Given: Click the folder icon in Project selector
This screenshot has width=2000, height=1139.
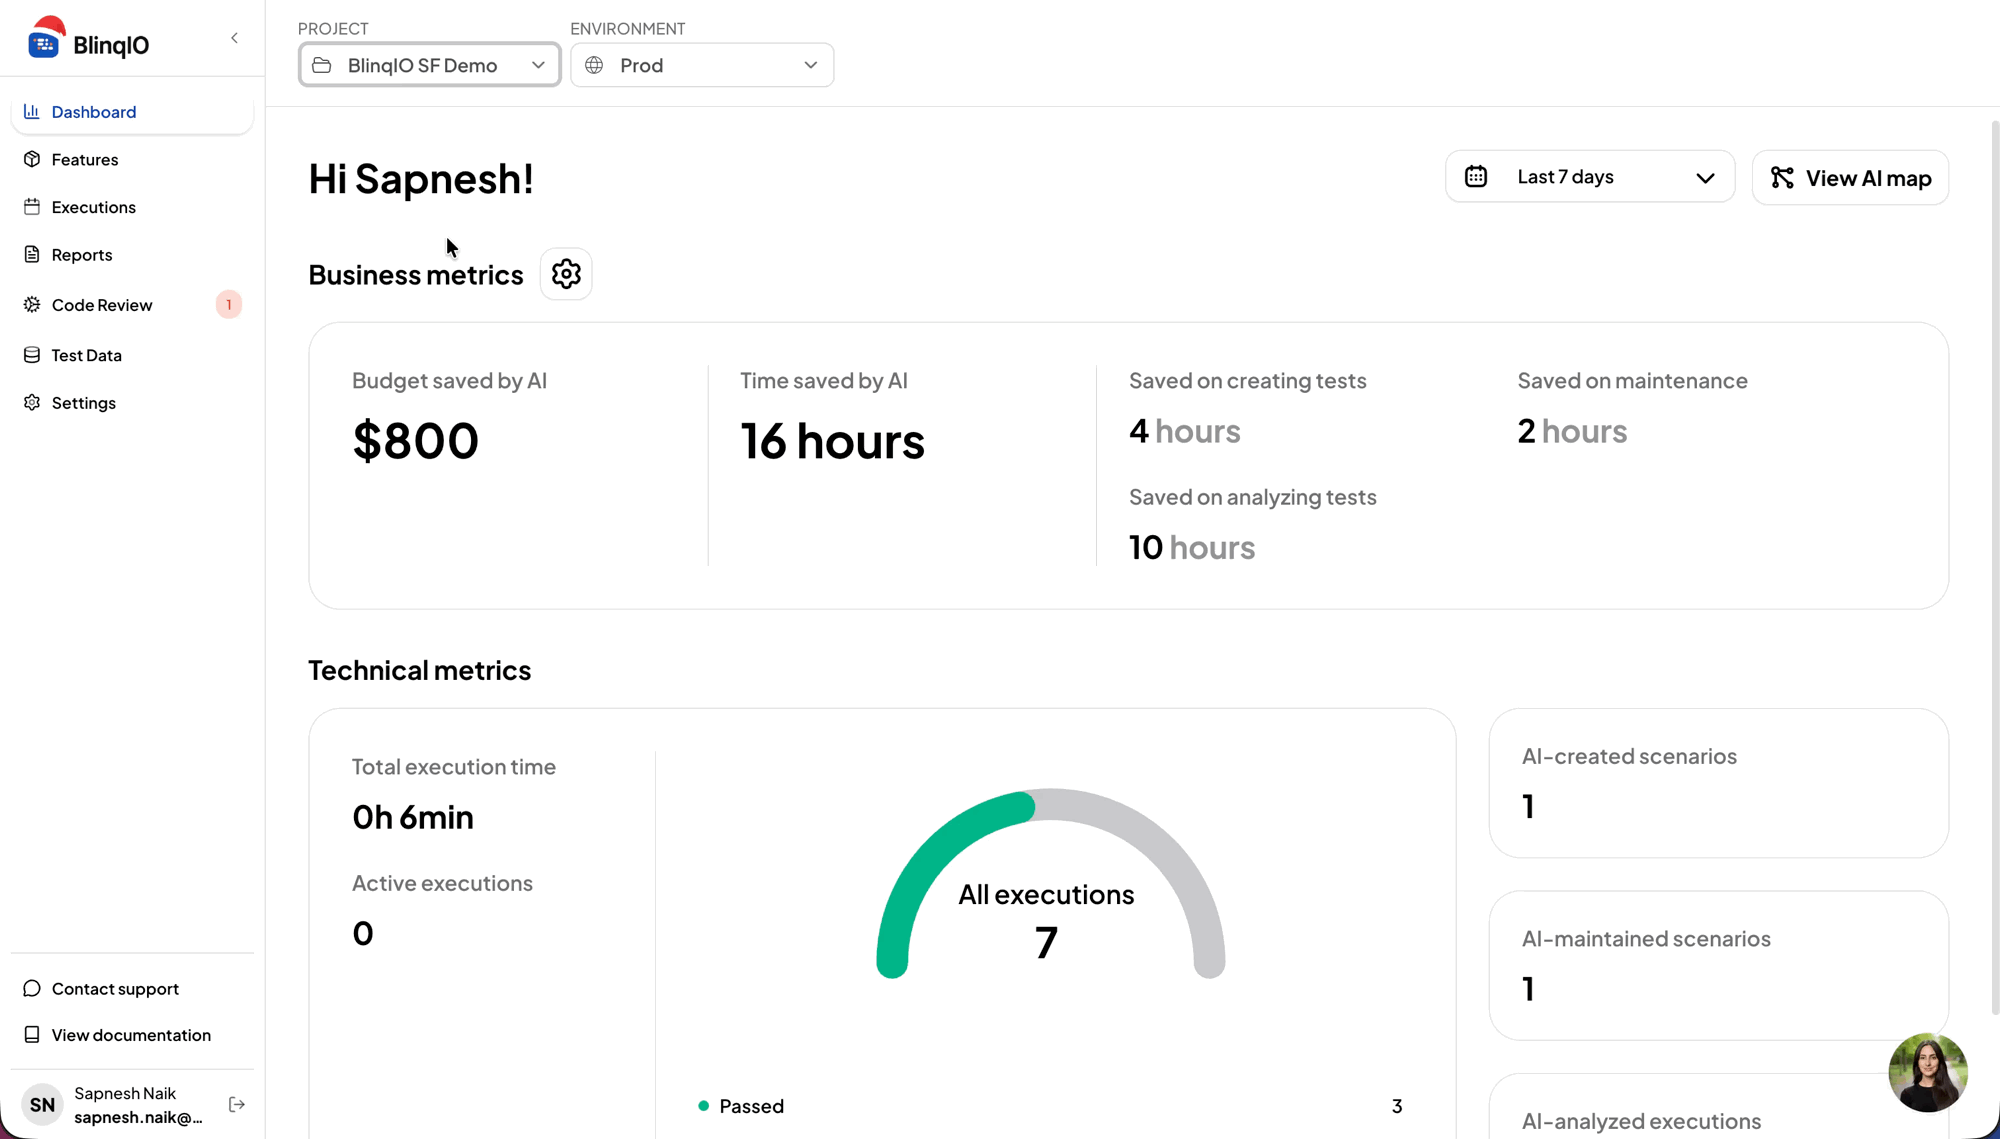Looking at the screenshot, I should click(x=322, y=65).
